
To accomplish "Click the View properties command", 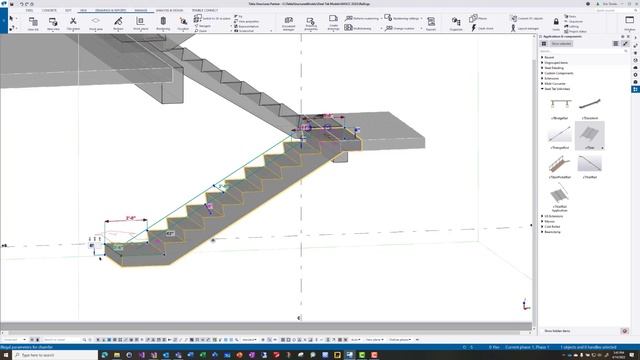I will [247, 21].
